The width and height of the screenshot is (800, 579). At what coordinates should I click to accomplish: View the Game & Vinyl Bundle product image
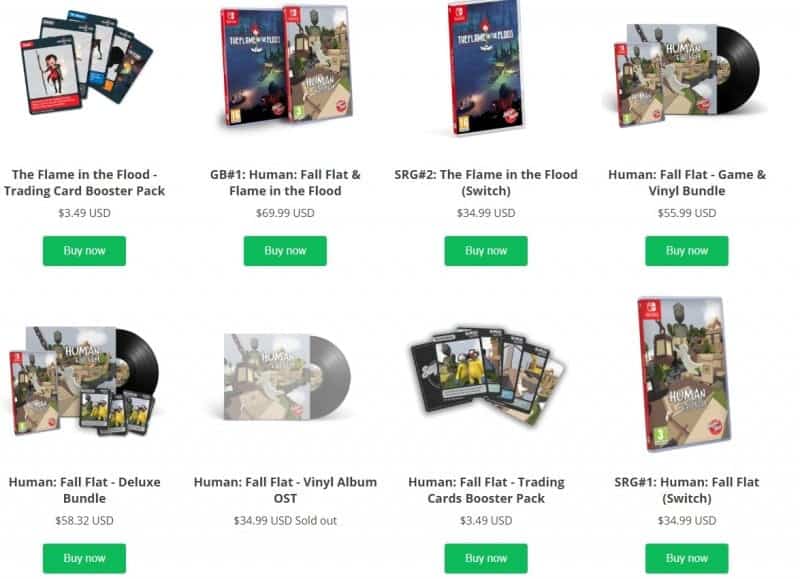[686, 74]
